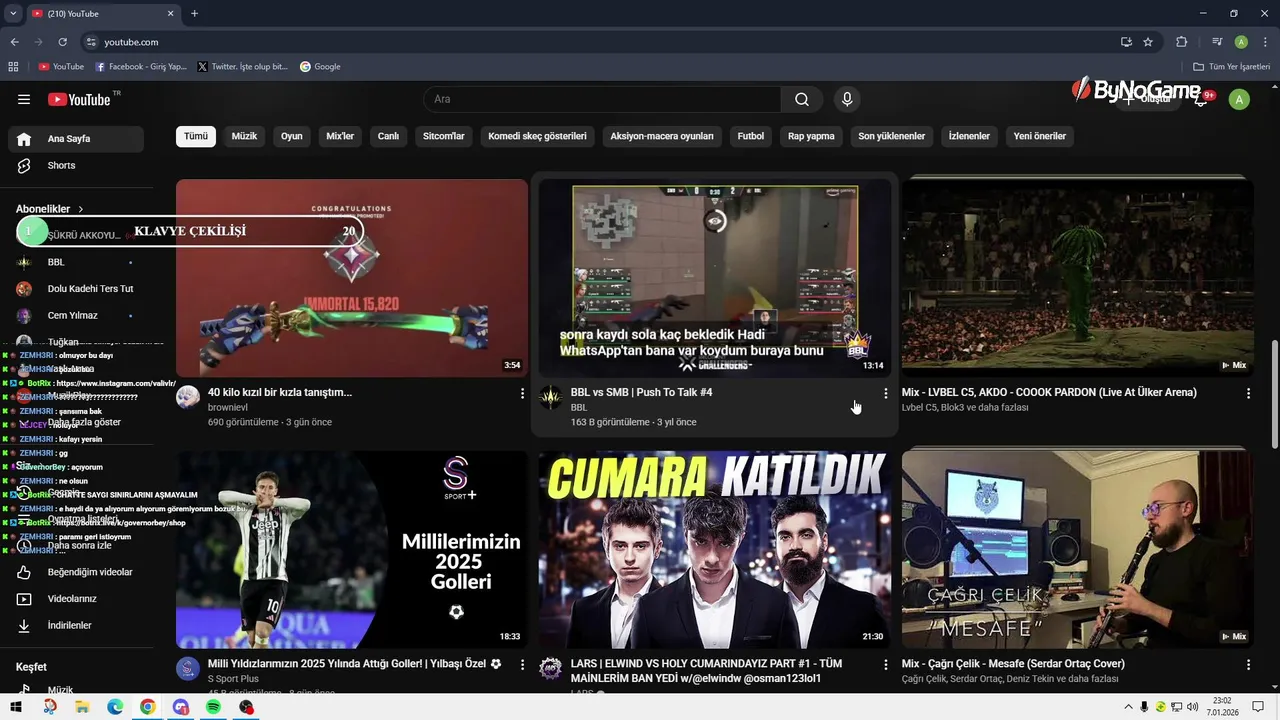This screenshot has height=720, width=1280.
Task: Open Windows Start menu
Action: click(16, 707)
